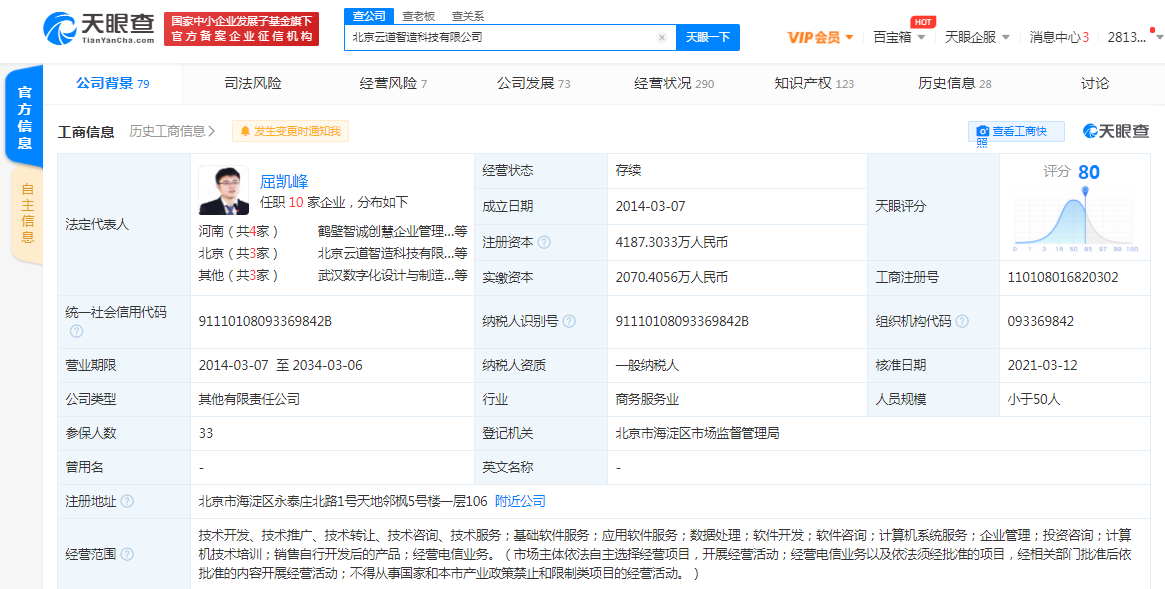Viewport: 1165px width, 589px height.
Task: Switch to the 查关系 search tab
Action: point(468,16)
